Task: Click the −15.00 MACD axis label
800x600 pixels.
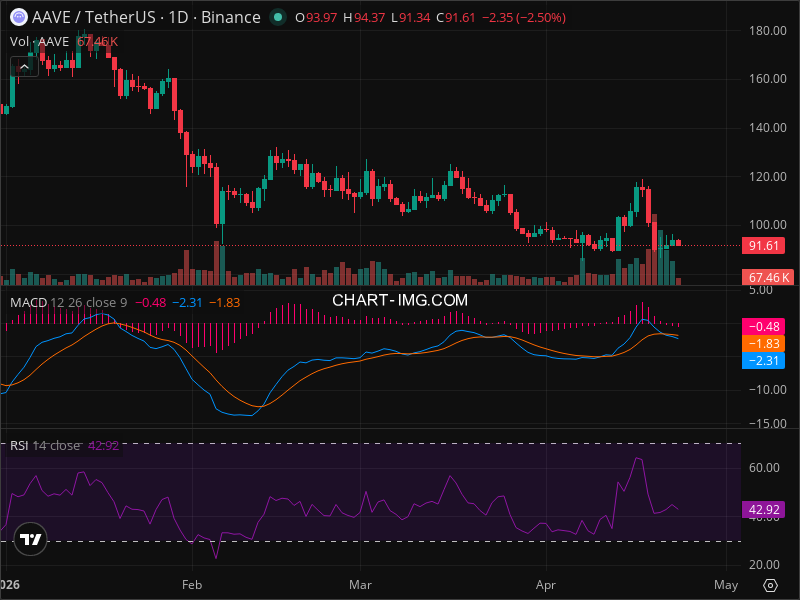Action: [767, 423]
